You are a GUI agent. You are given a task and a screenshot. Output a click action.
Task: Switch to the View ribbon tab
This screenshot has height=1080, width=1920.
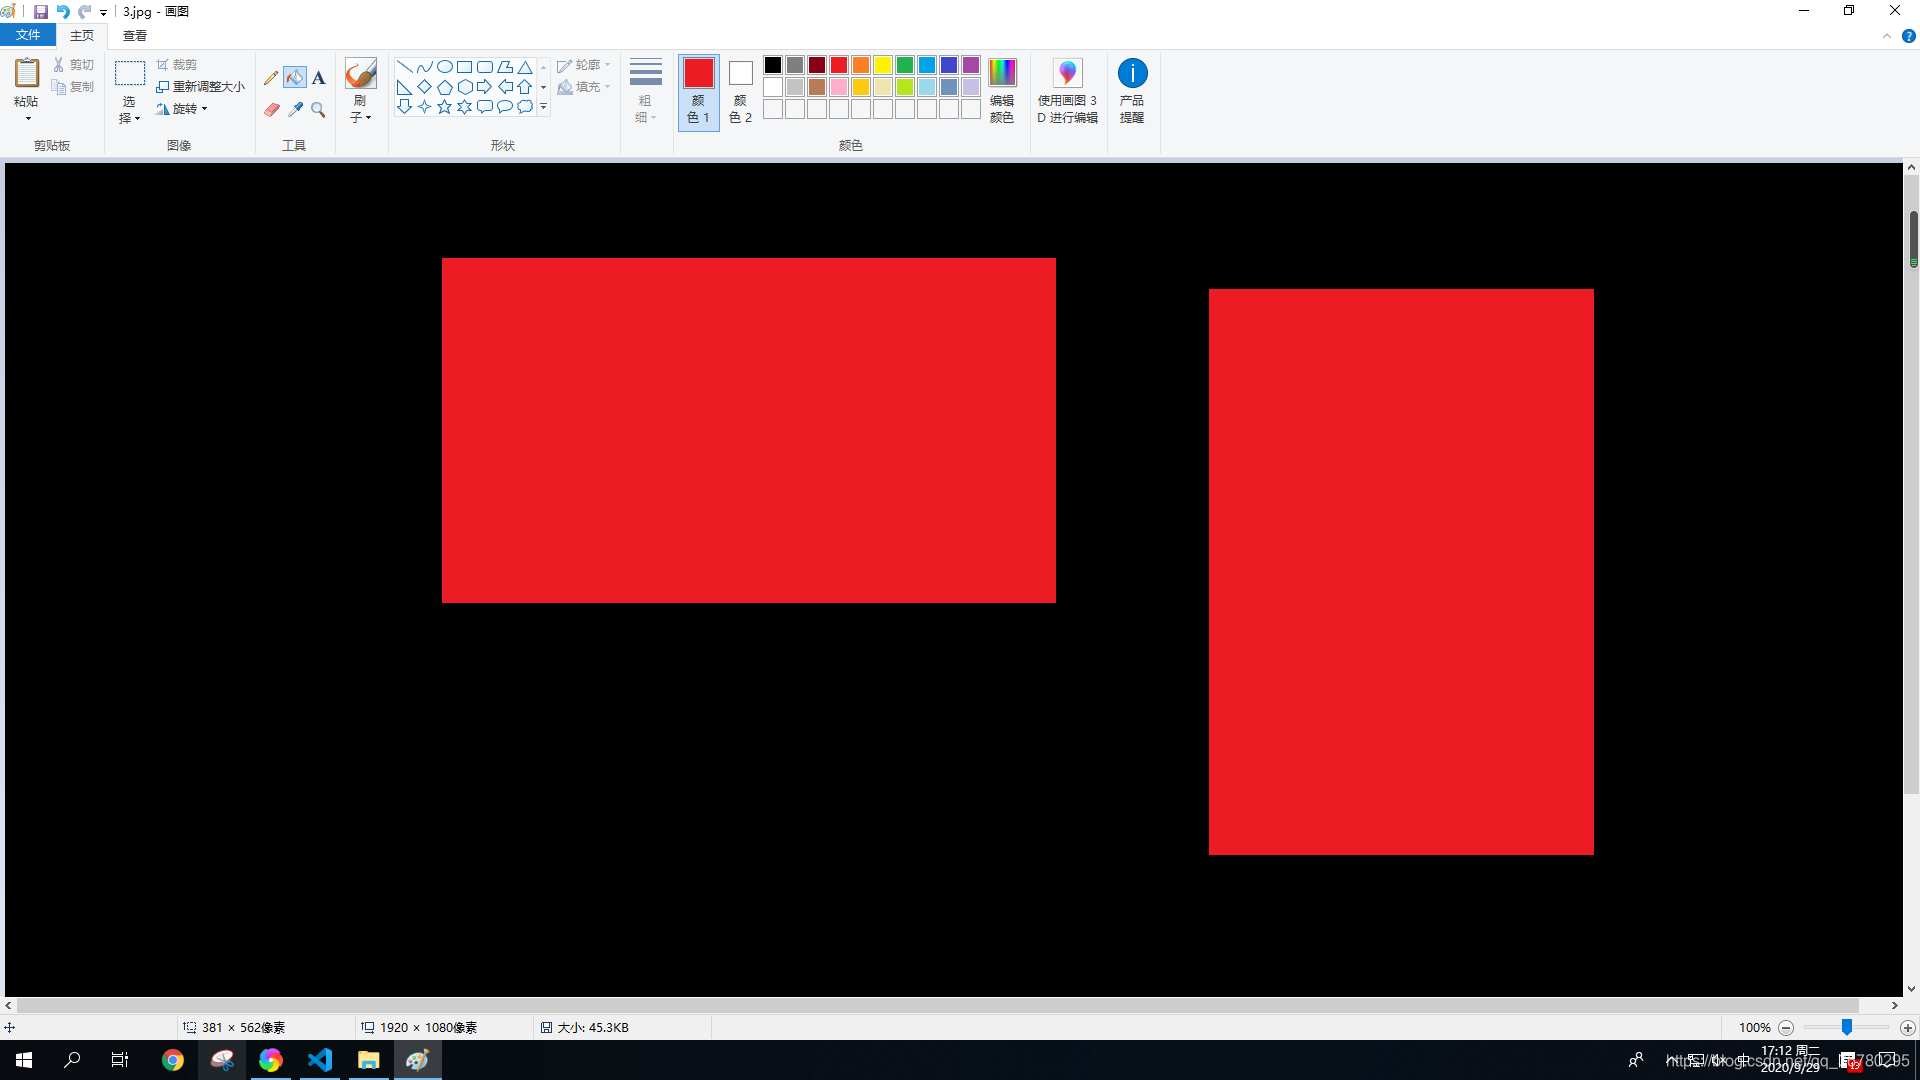click(135, 35)
